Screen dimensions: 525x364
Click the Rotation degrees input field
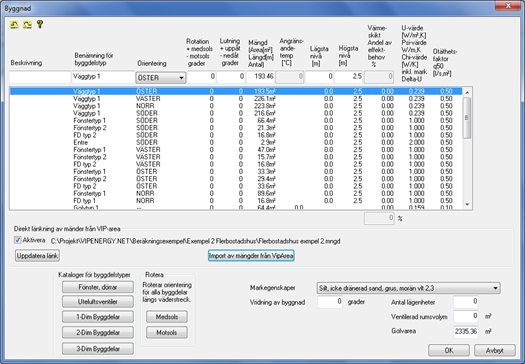coord(201,77)
